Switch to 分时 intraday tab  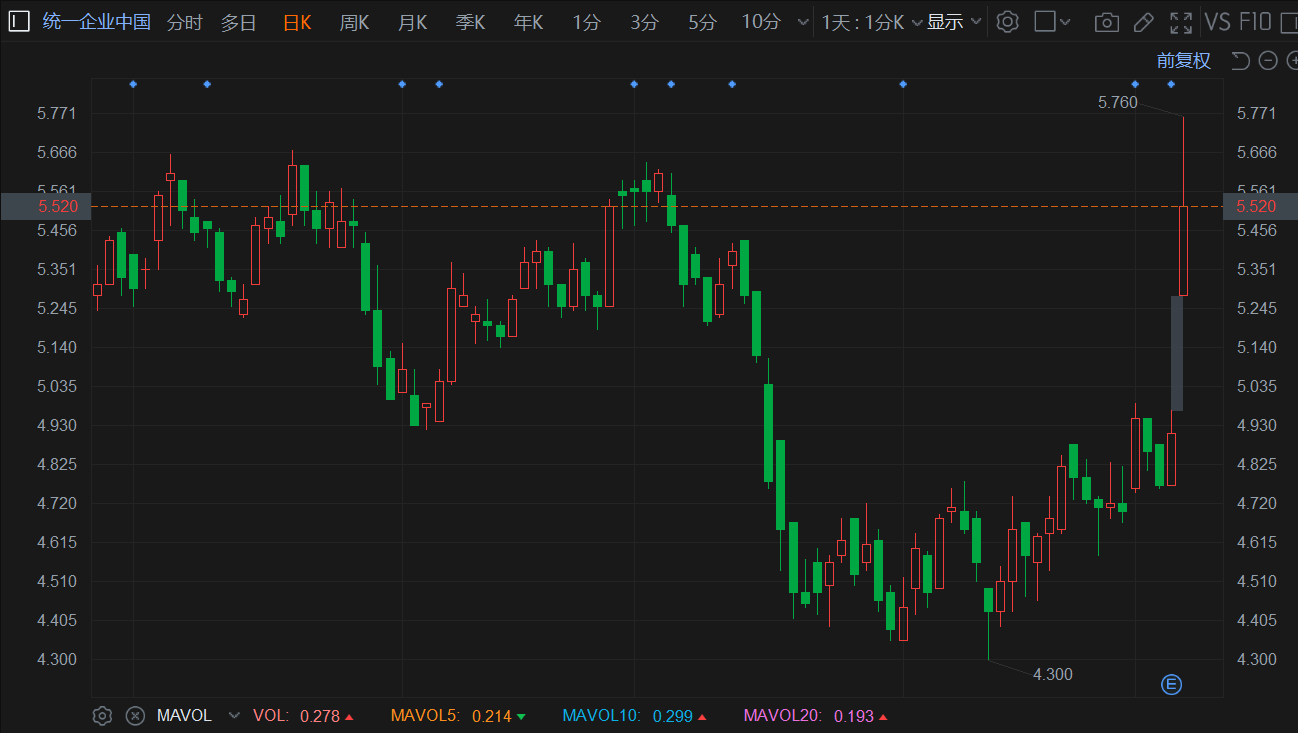tap(184, 22)
